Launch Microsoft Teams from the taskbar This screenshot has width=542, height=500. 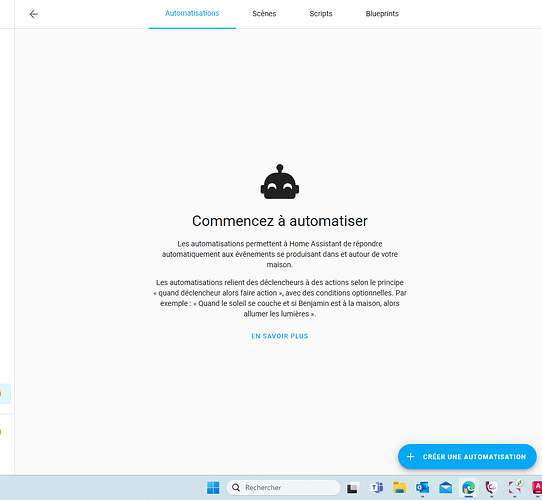point(376,488)
